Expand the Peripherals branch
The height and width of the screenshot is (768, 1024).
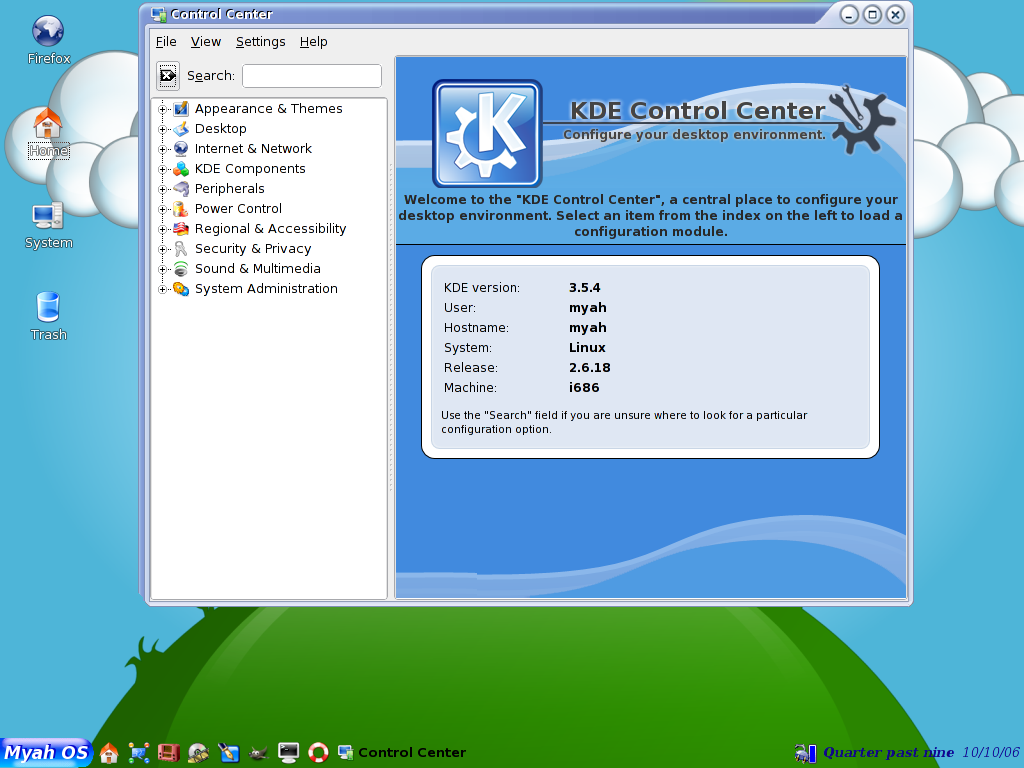click(x=163, y=189)
